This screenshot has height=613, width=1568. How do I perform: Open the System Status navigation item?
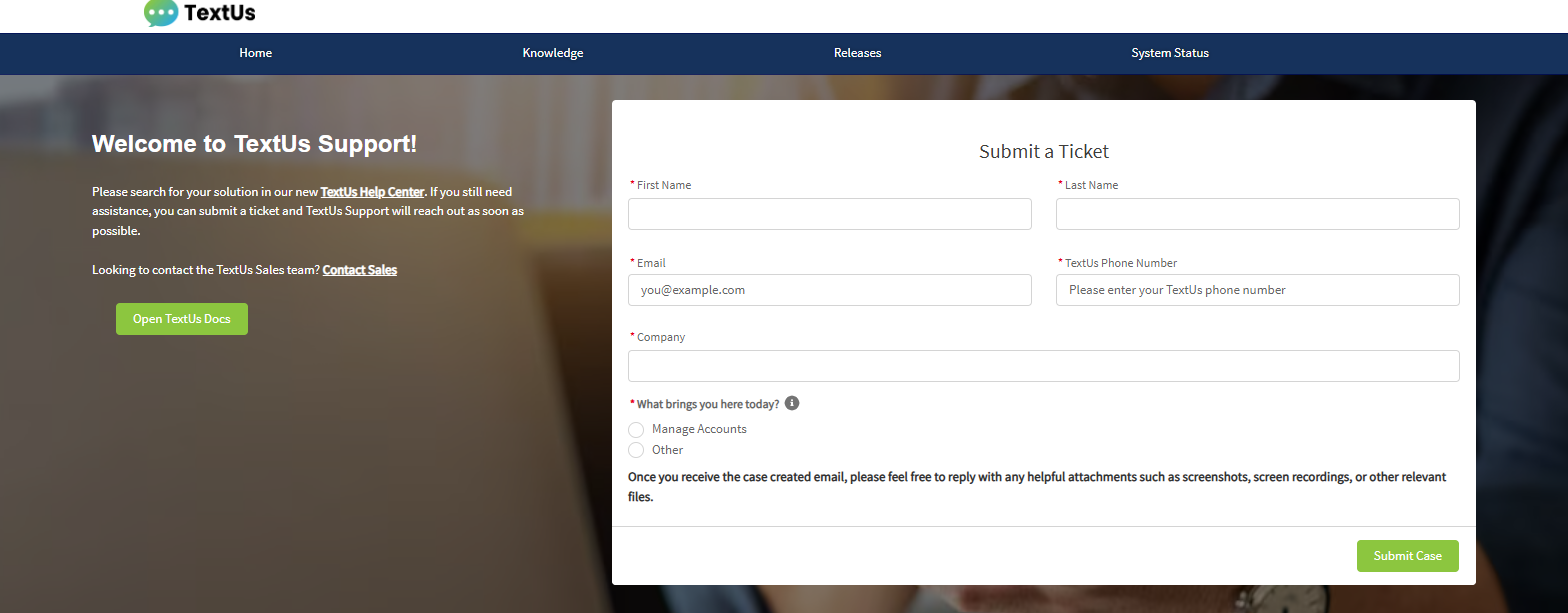[1170, 53]
